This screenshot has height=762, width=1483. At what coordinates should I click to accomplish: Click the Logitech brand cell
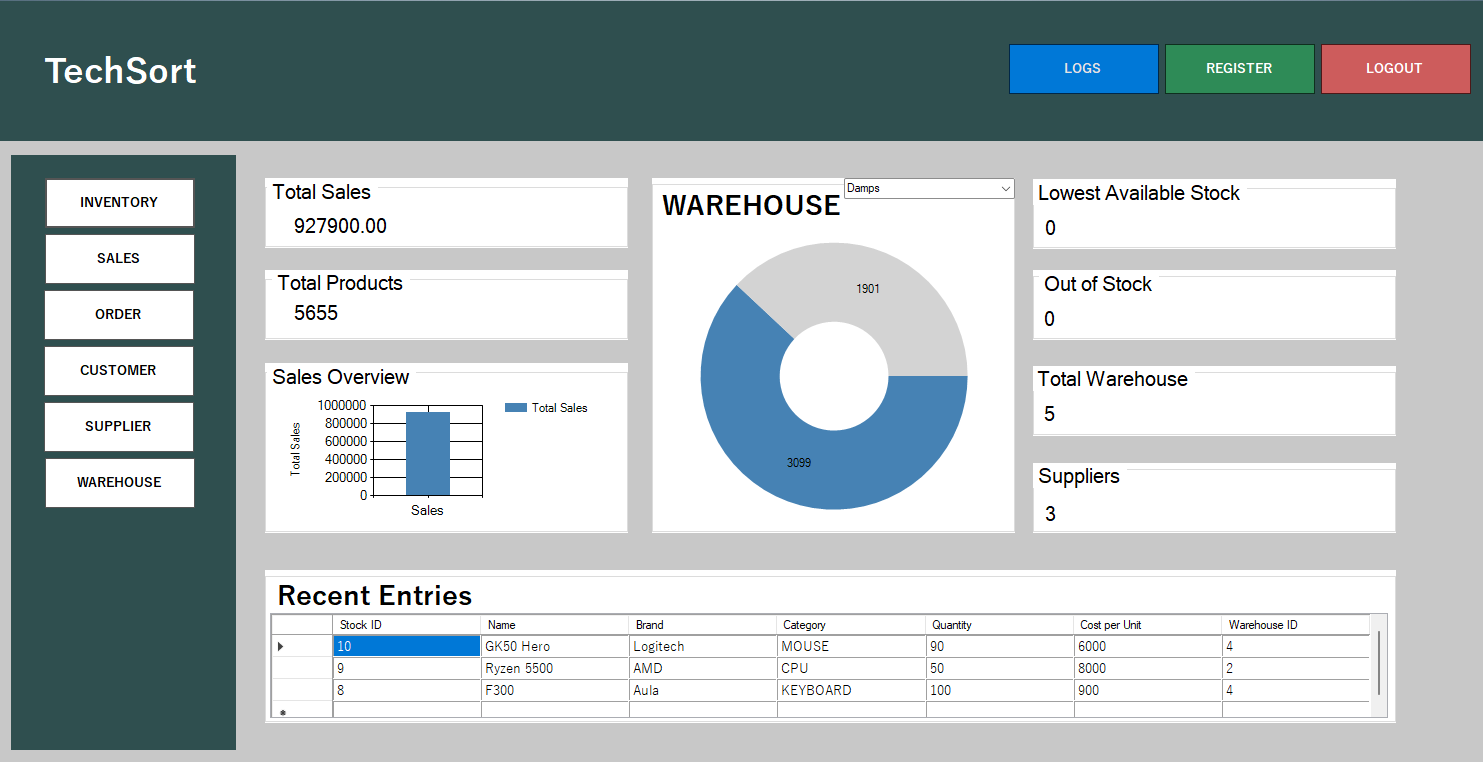[703, 647]
